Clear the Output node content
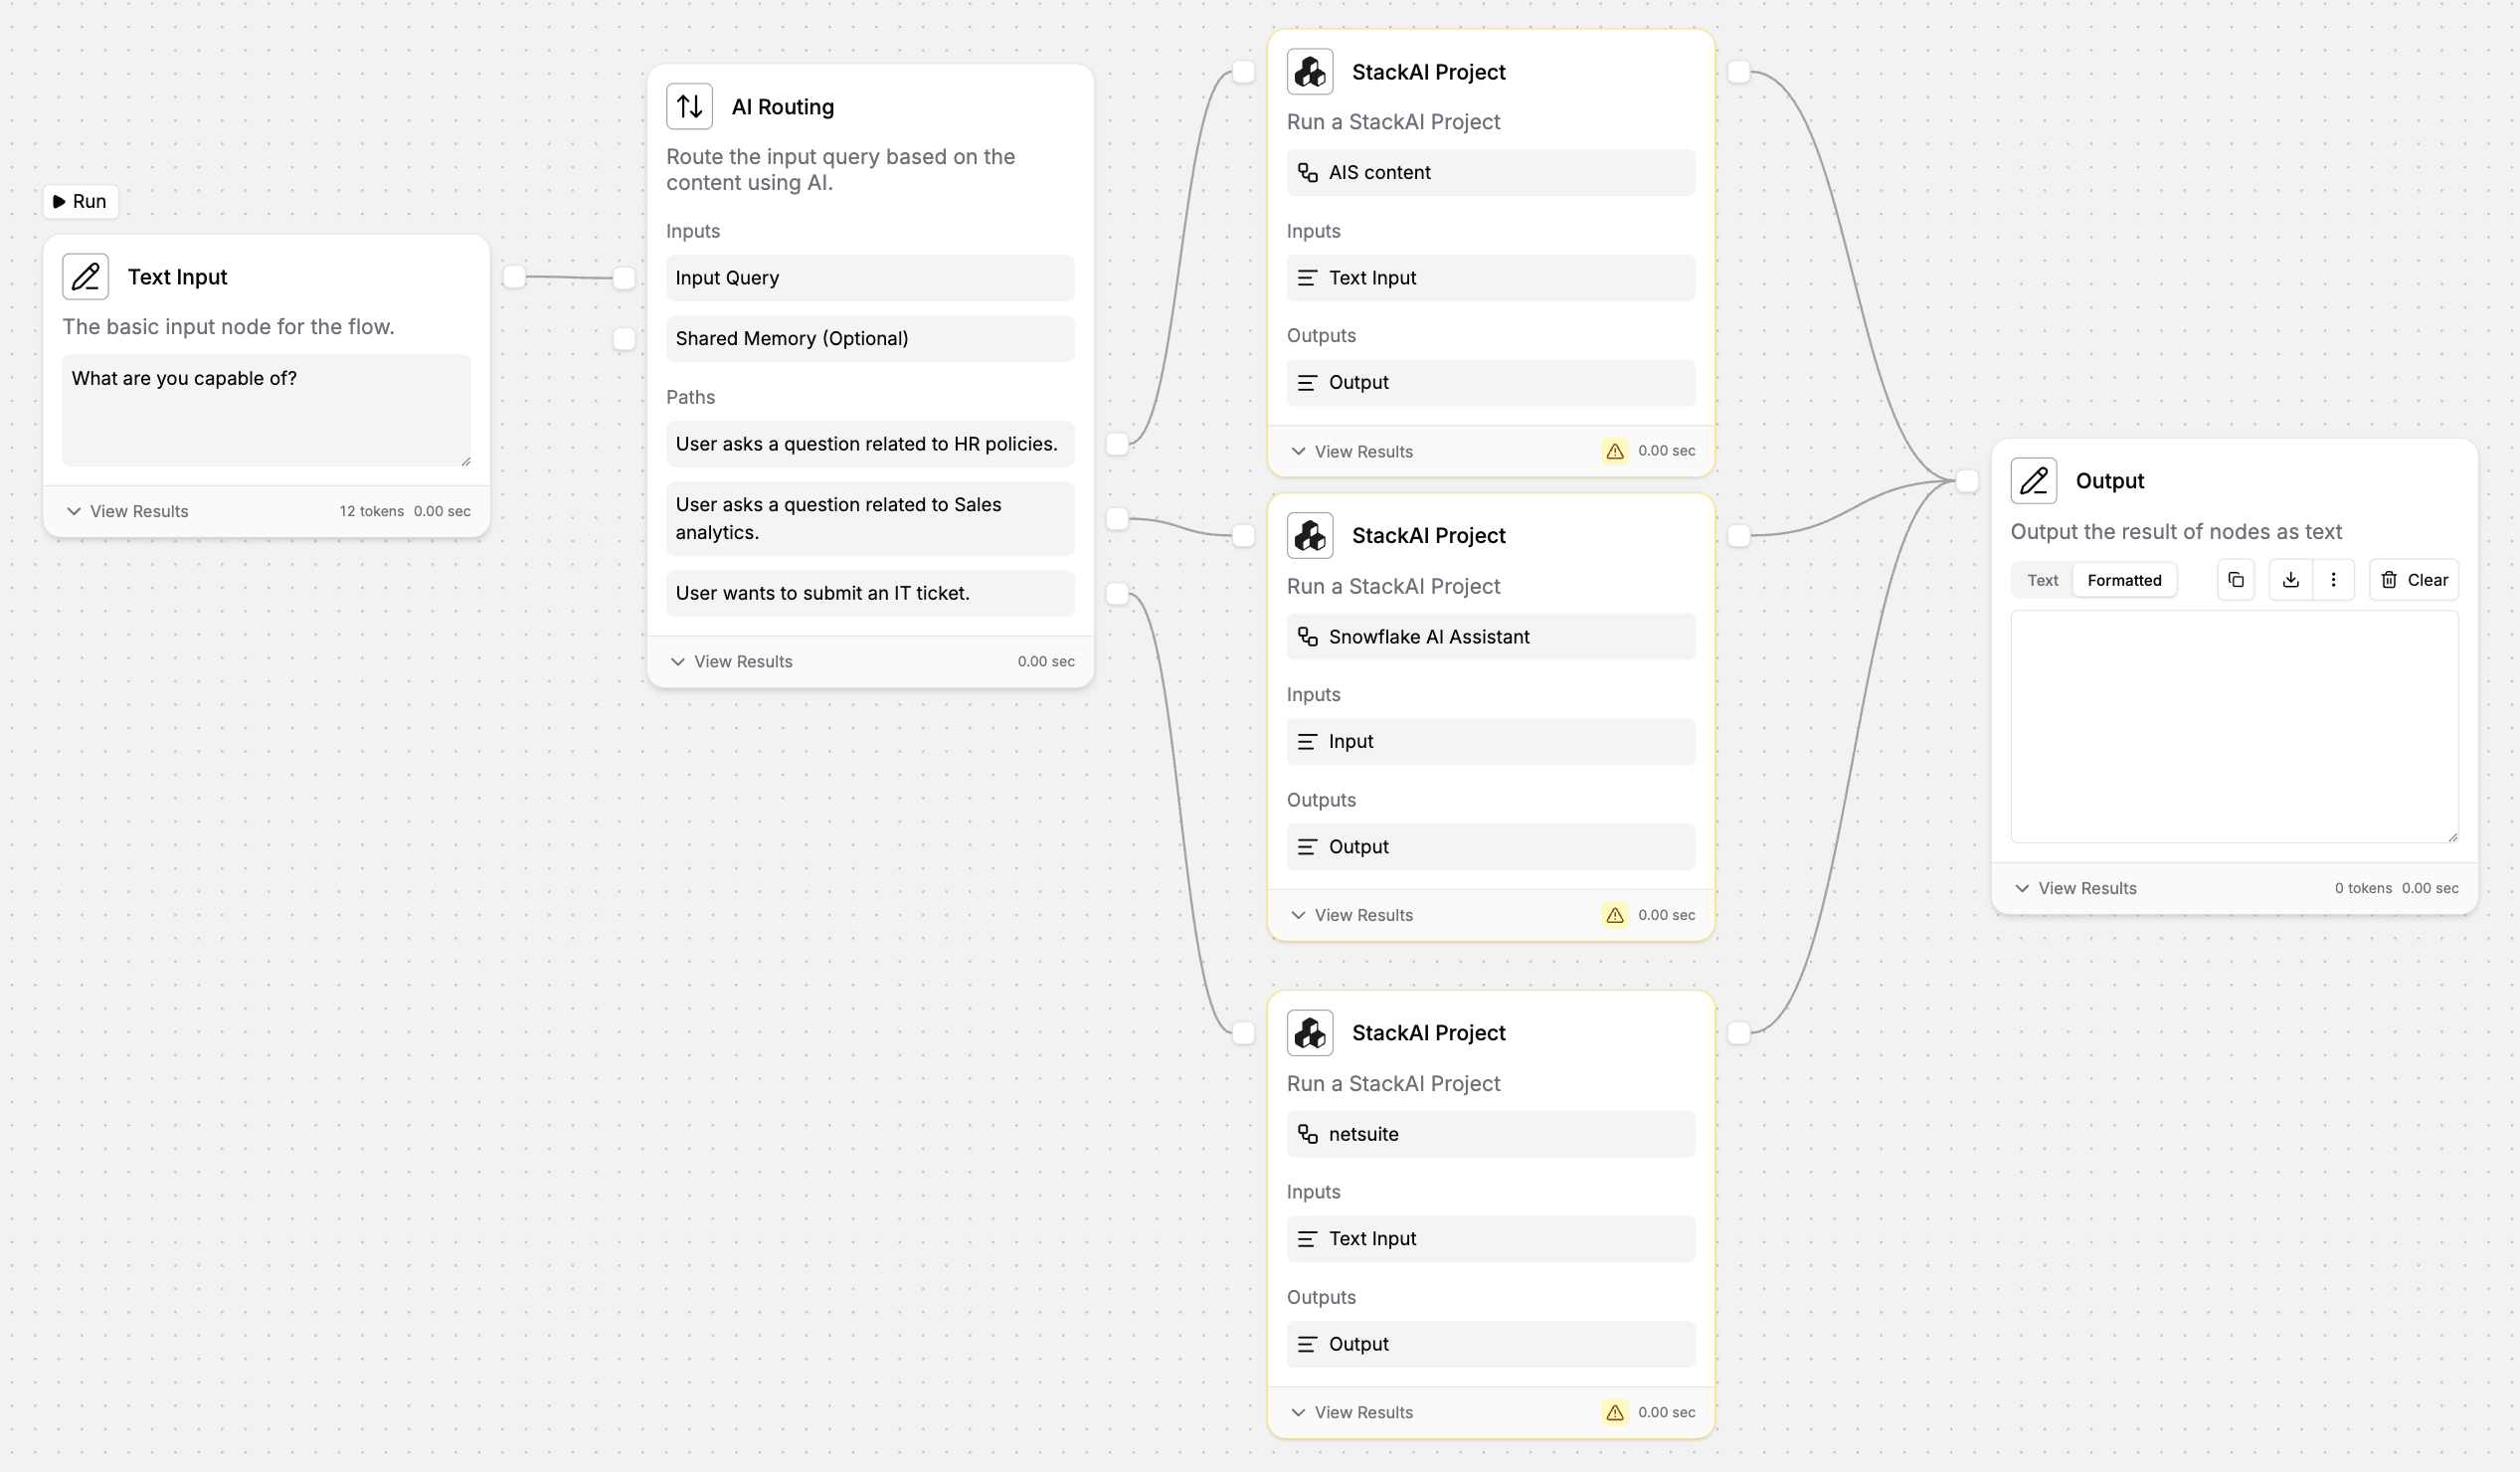This screenshot has height=1472, width=2520. (2414, 580)
